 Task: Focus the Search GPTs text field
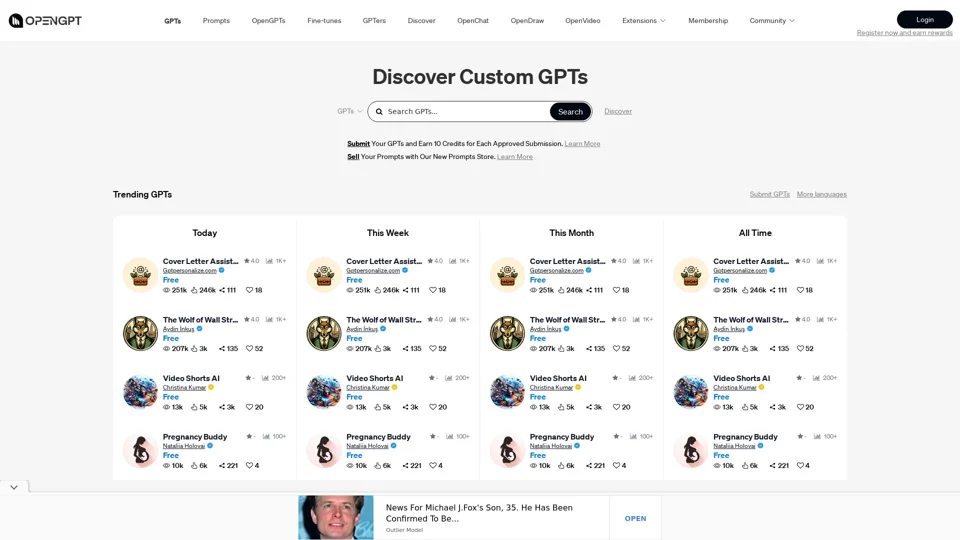tap(467, 111)
